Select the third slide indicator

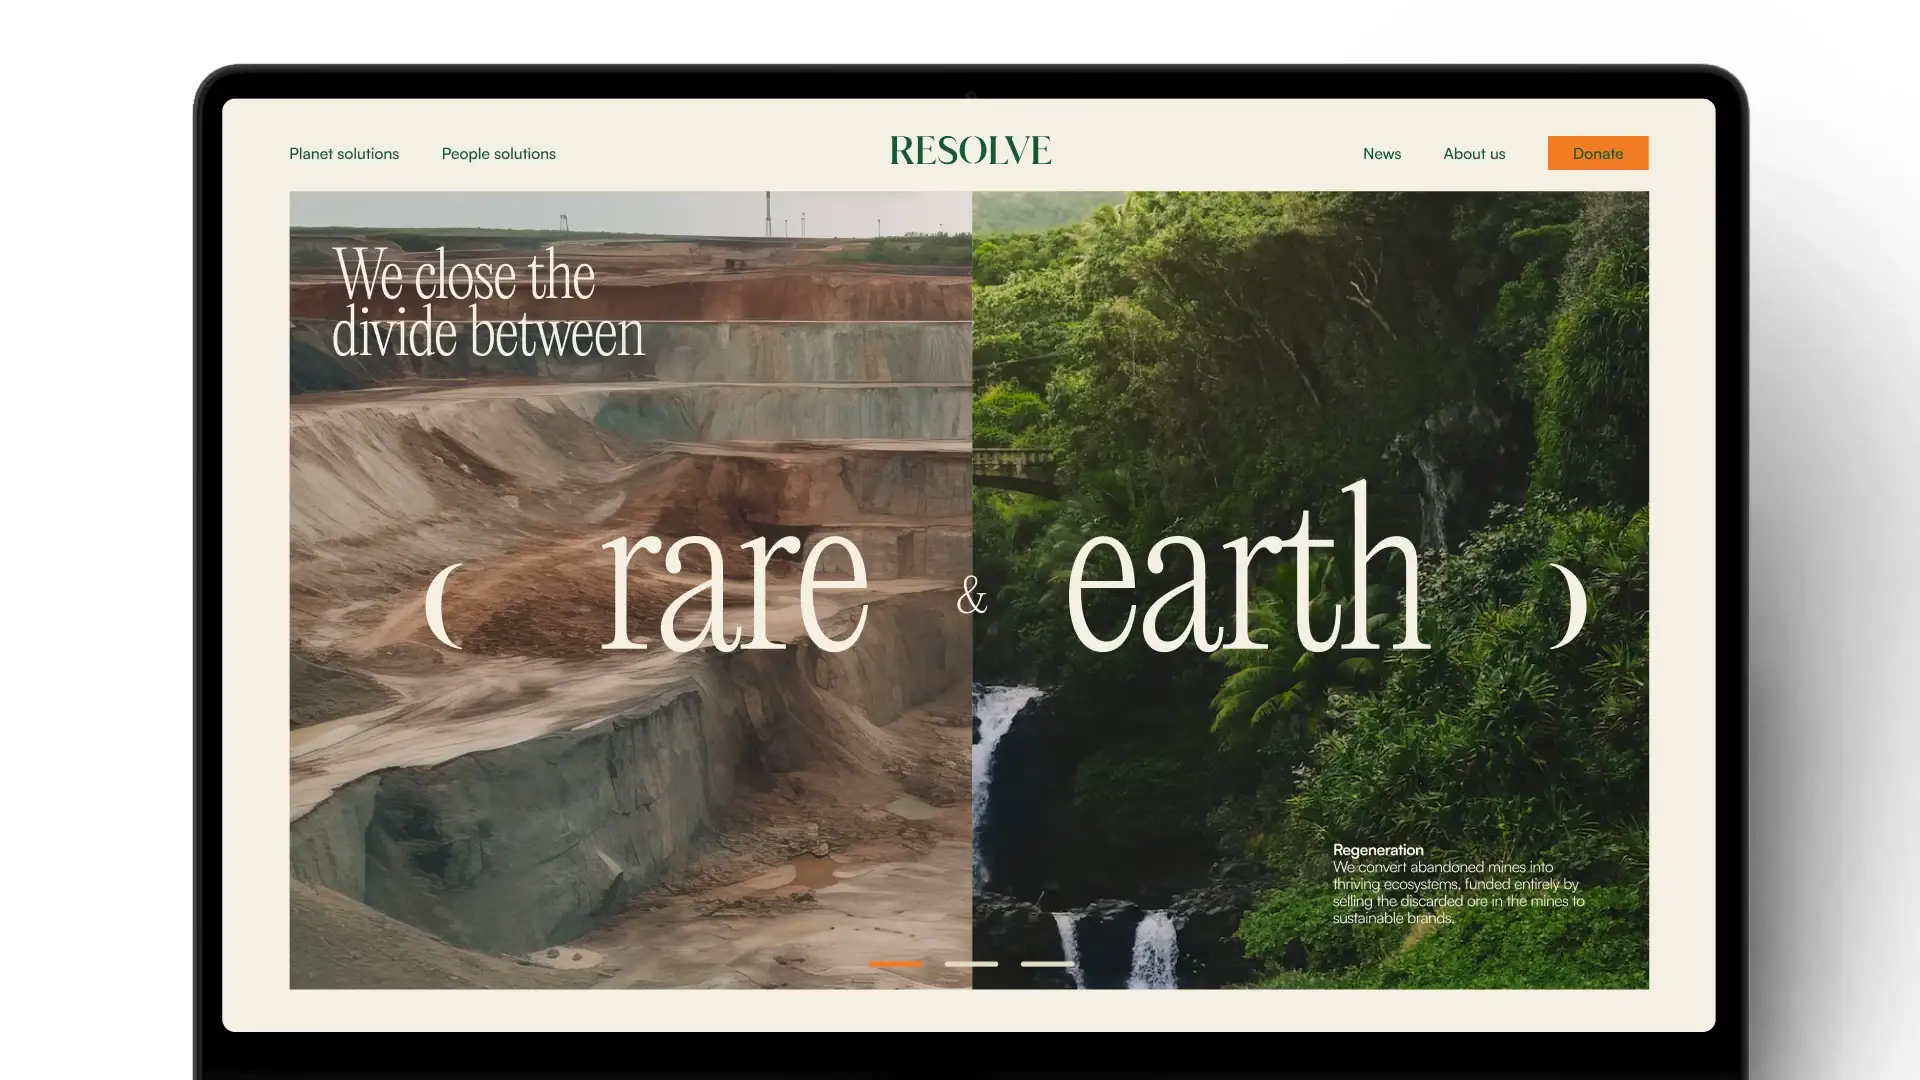coord(1047,964)
